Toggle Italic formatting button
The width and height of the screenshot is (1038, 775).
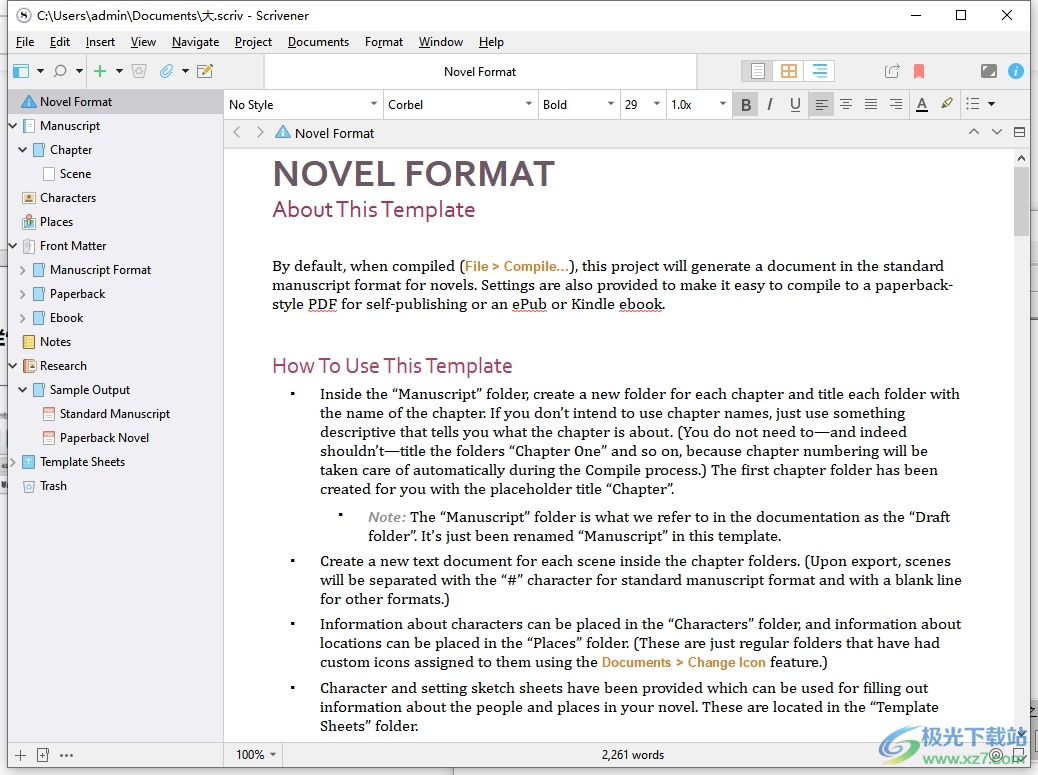pyautogui.click(x=770, y=105)
